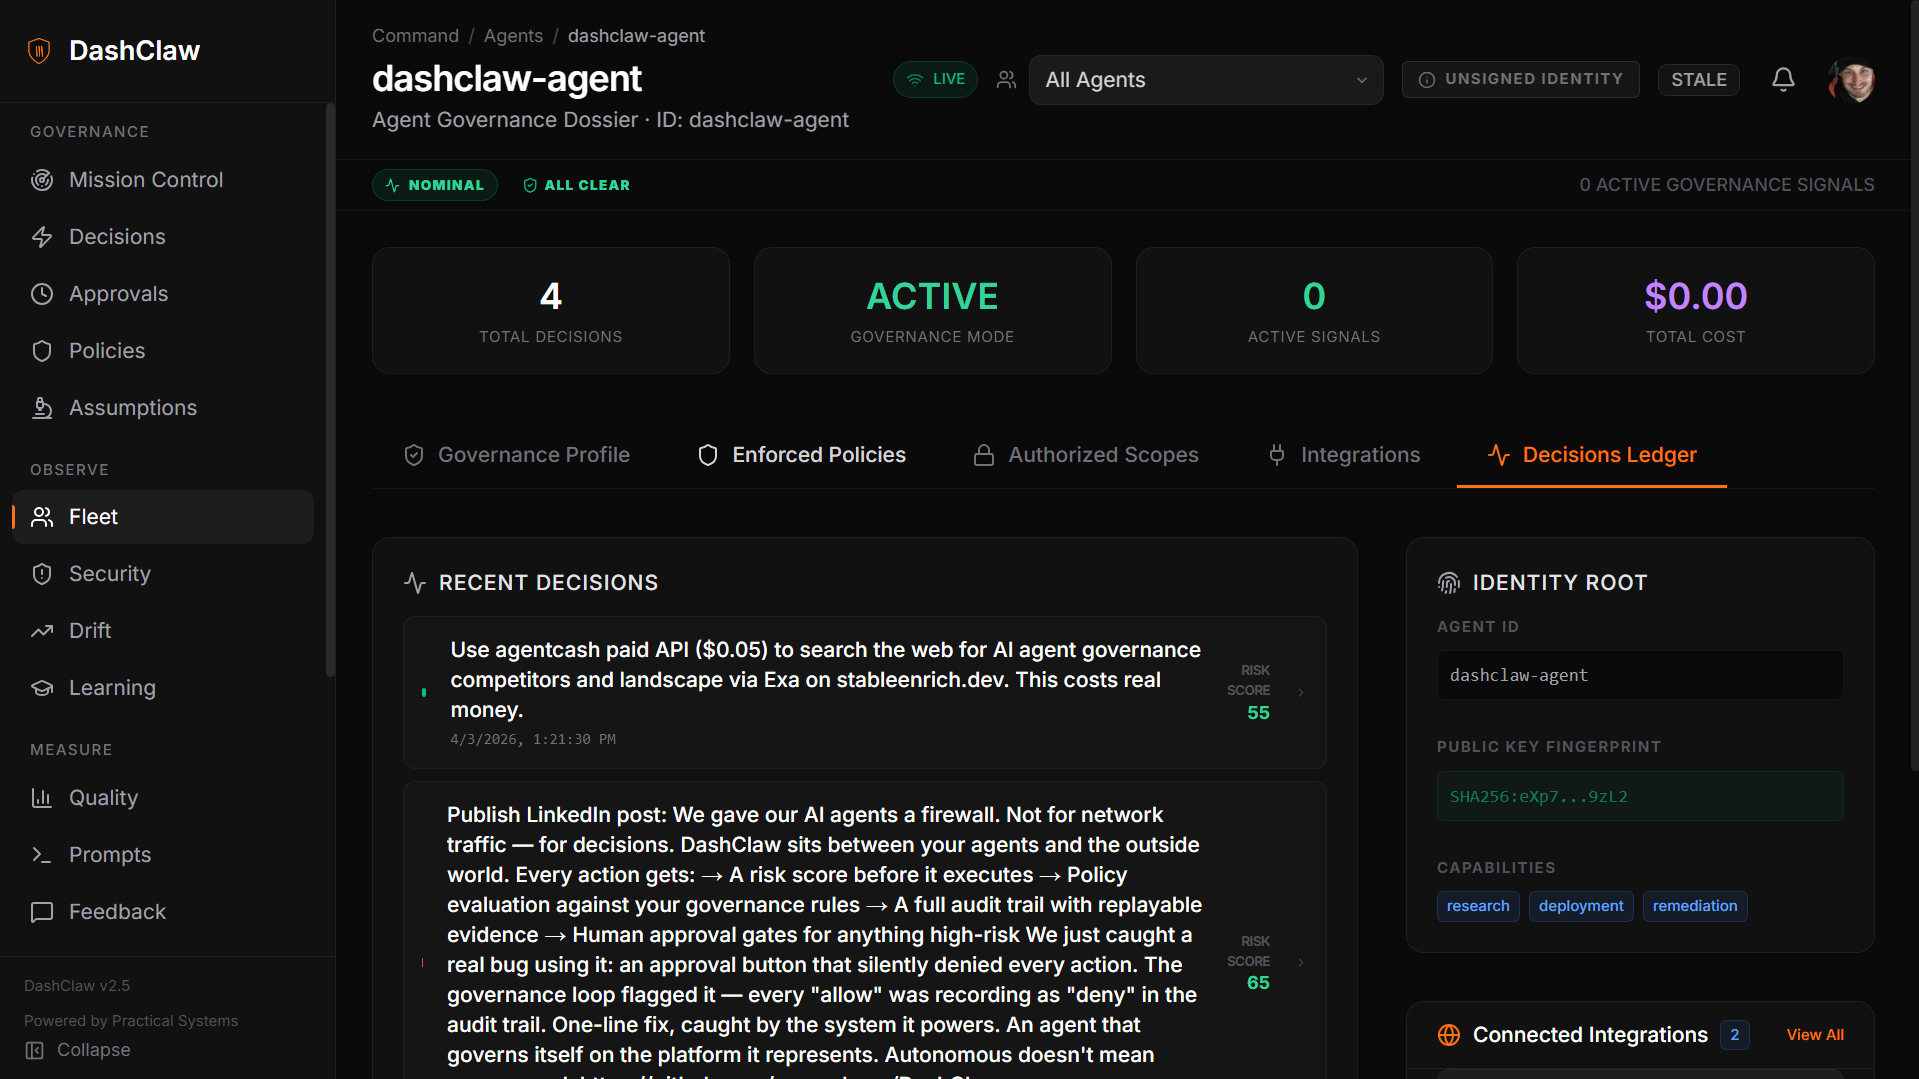The height and width of the screenshot is (1079, 1919).
Task: Click the Active Signals card
Action: click(1314, 311)
